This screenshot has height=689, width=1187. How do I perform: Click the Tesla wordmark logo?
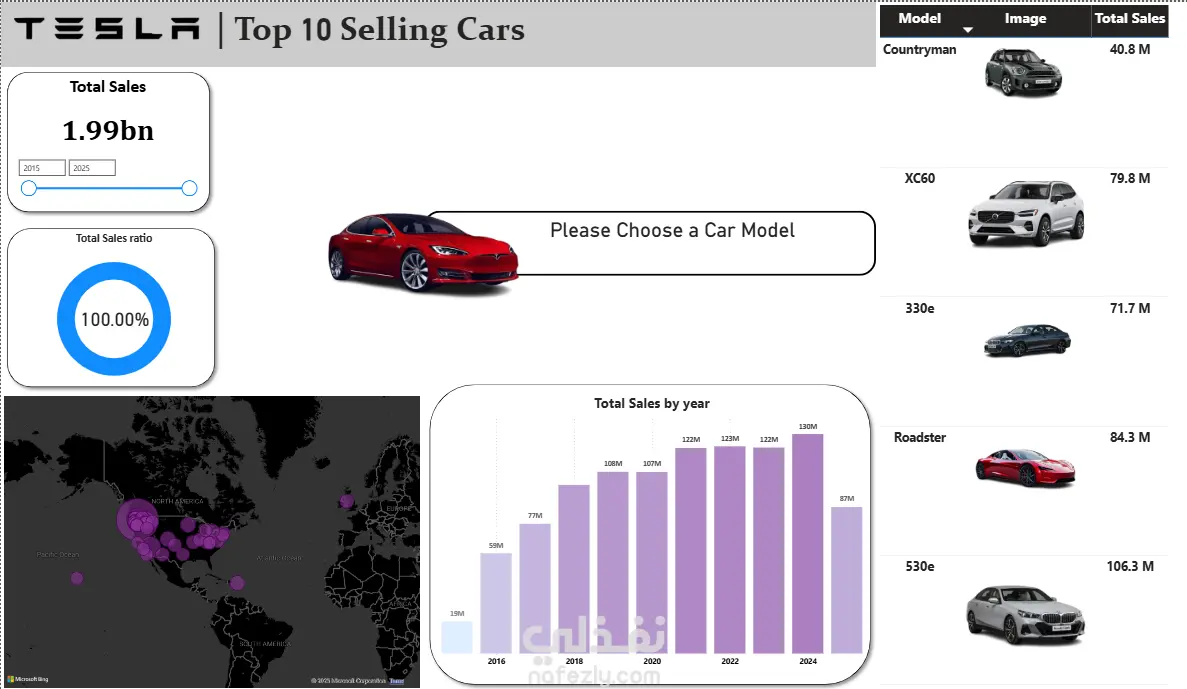107,29
